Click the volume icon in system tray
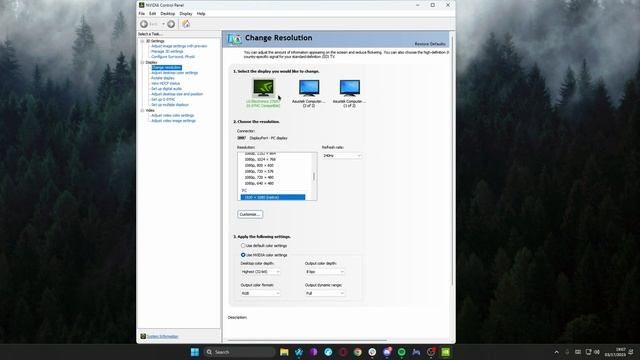640x360 pixels. point(597,352)
